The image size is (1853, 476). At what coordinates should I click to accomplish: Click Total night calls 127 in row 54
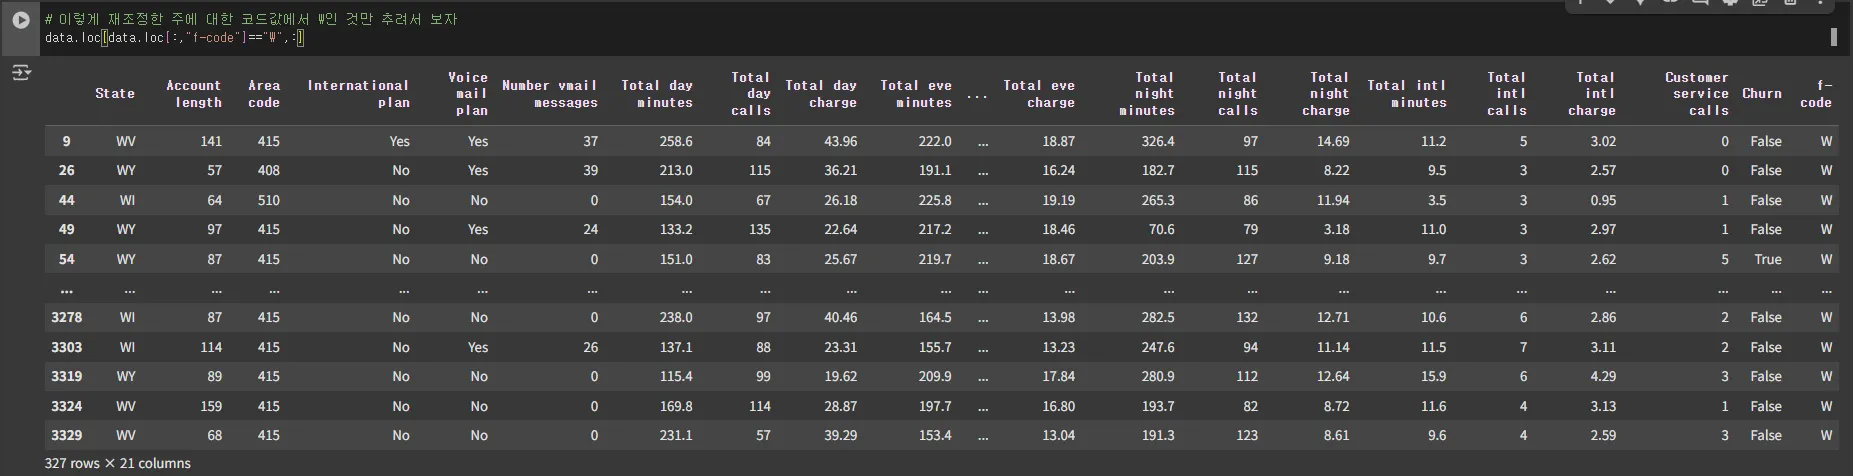[x=1246, y=259]
